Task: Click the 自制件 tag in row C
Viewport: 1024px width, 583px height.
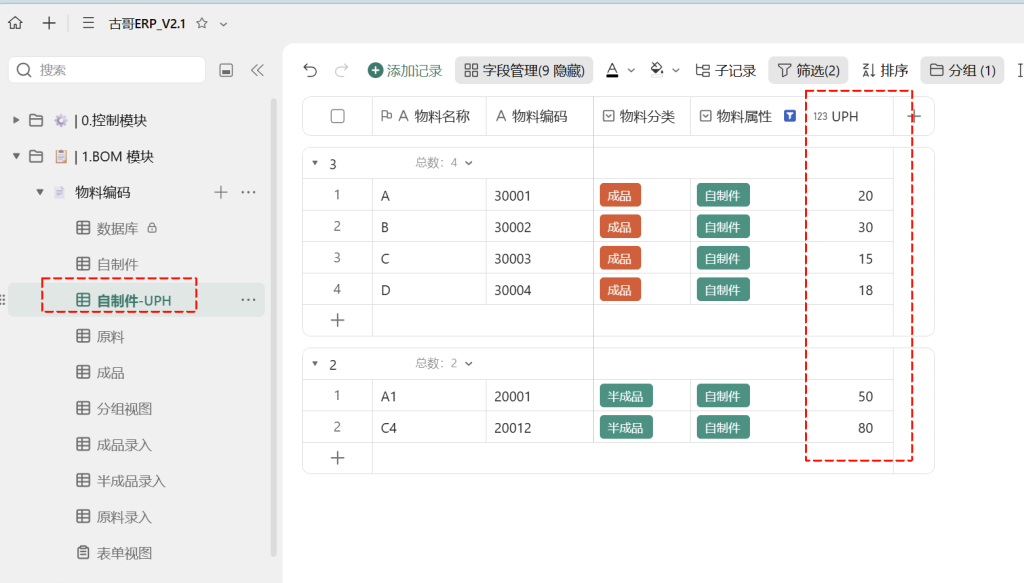Action: (x=723, y=258)
